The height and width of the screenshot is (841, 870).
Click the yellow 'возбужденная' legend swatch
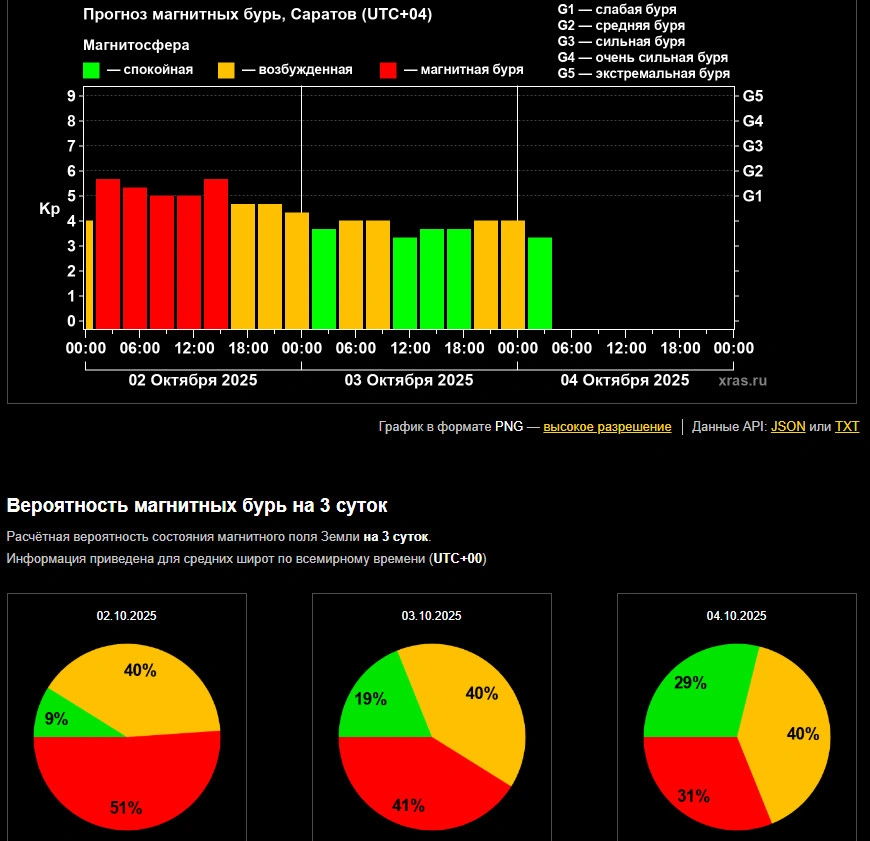click(x=227, y=70)
